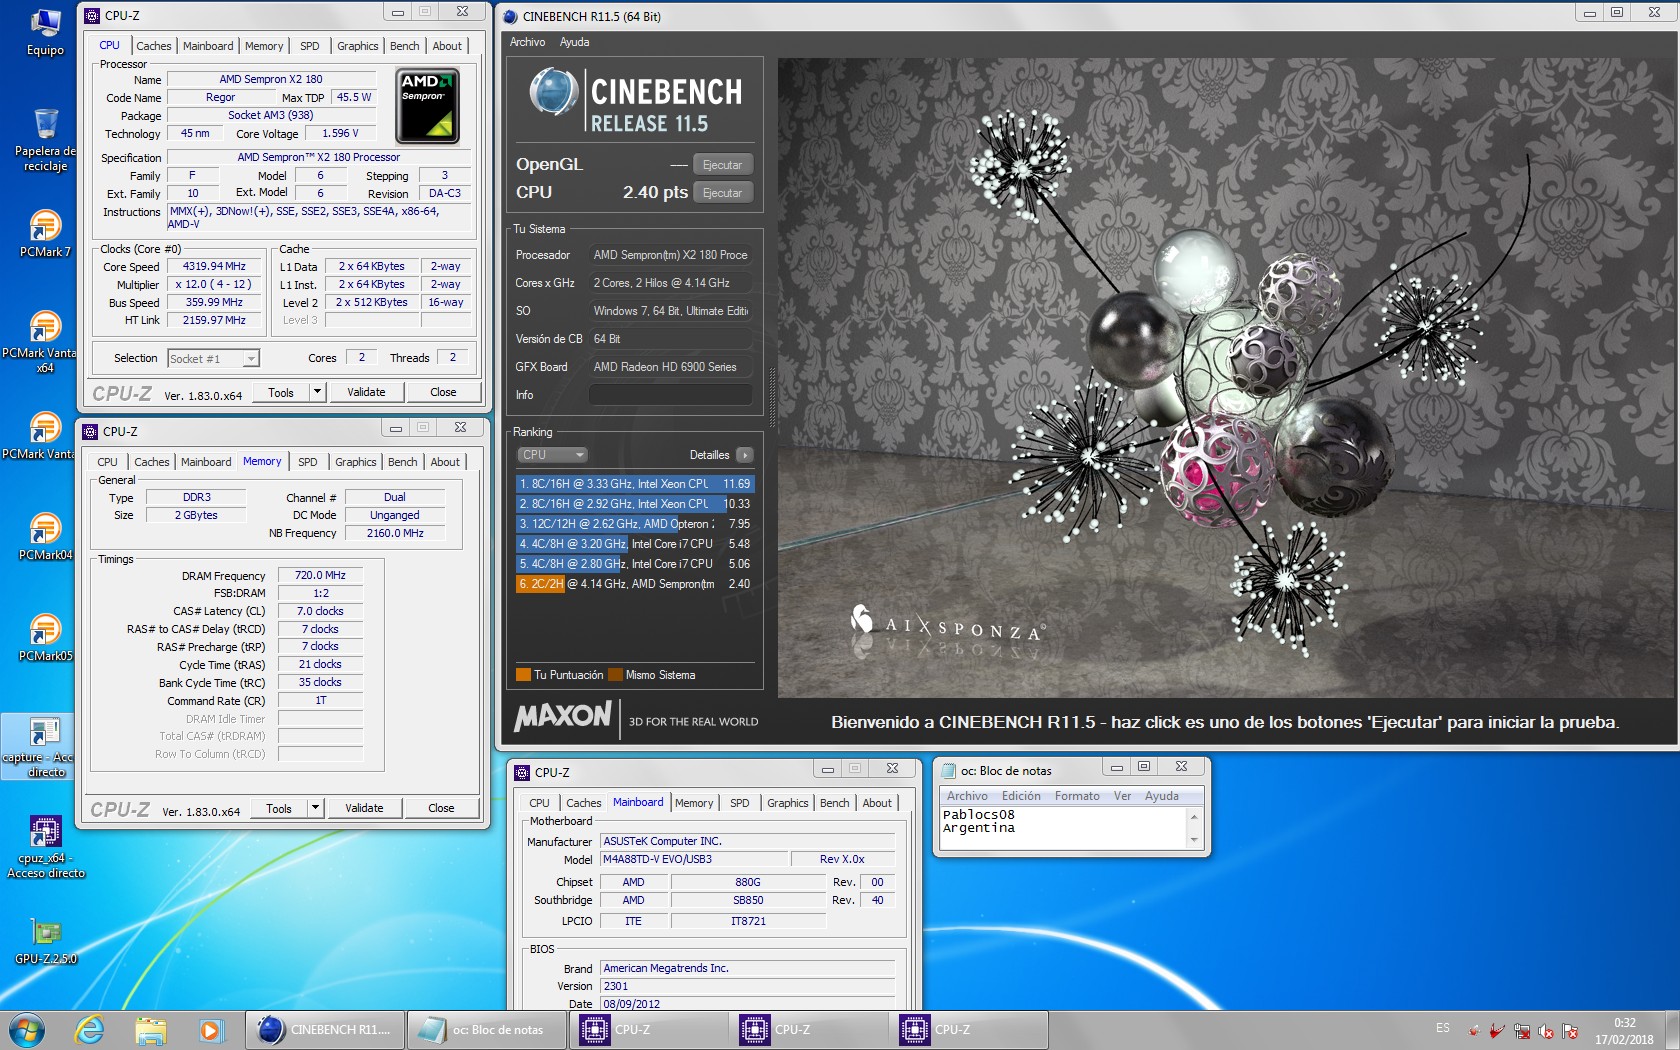Click the Cinebench rendered scene image
1680x1050 pixels.
1226,378
